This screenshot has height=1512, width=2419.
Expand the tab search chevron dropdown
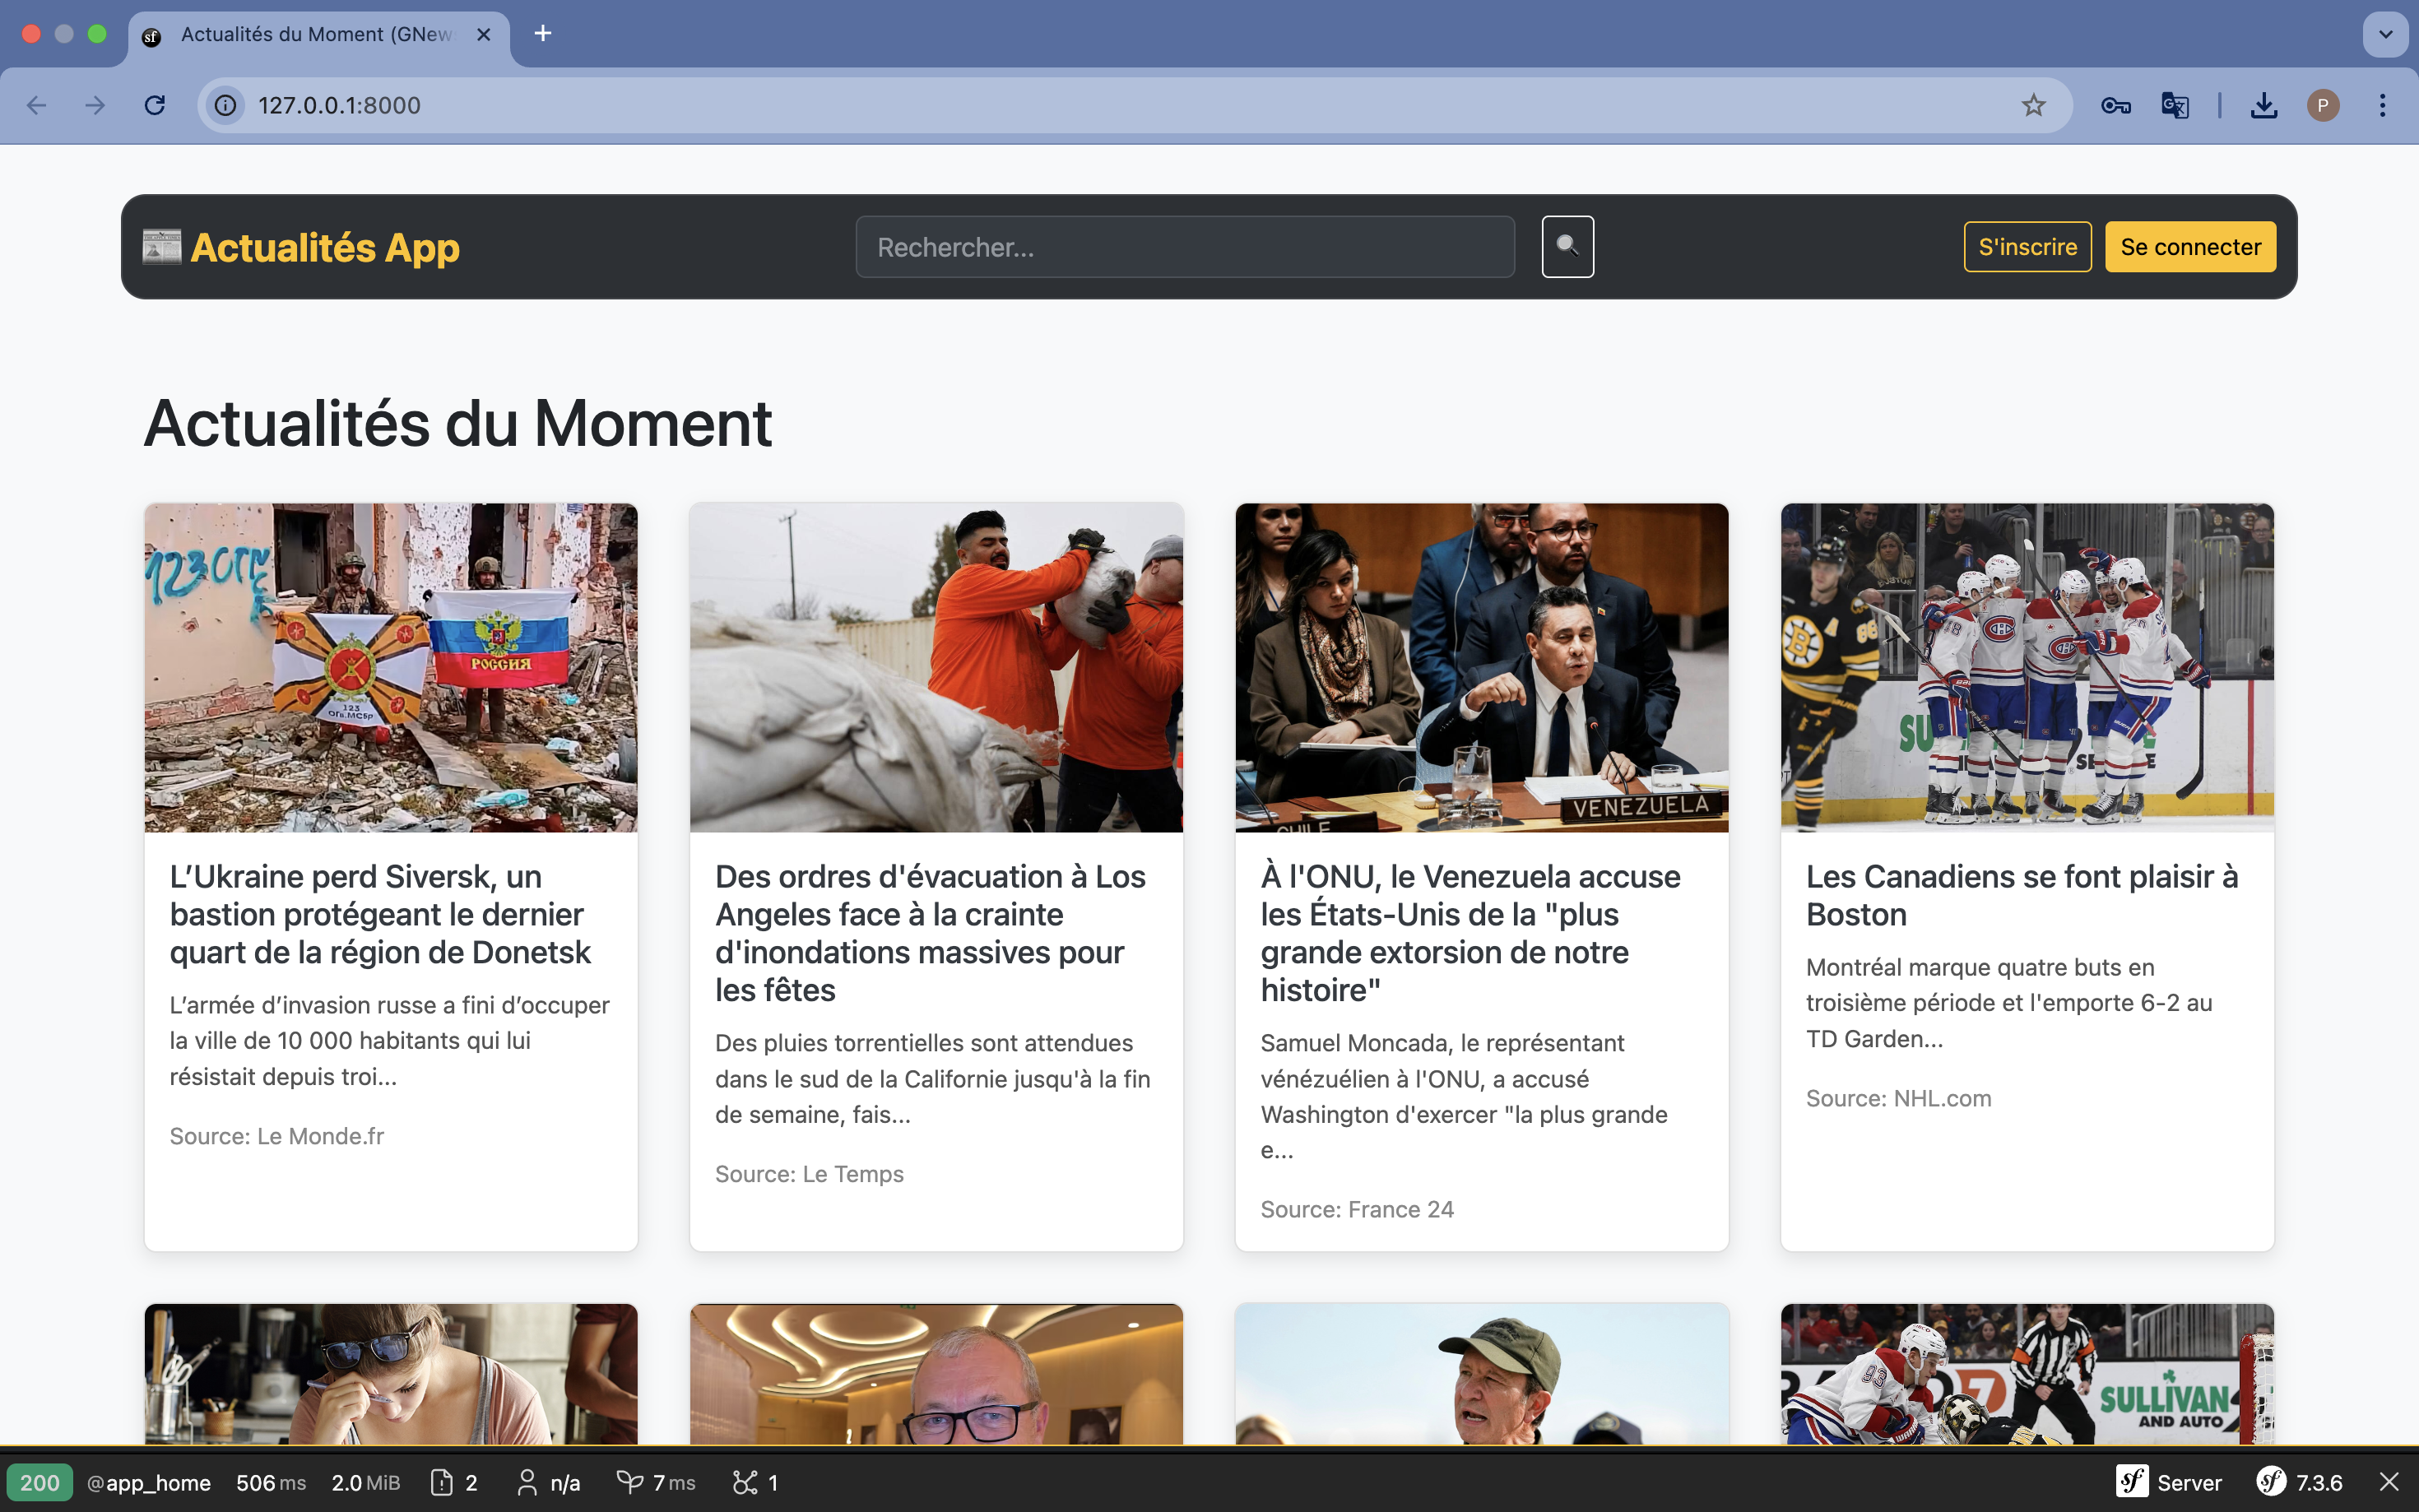coord(2385,34)
